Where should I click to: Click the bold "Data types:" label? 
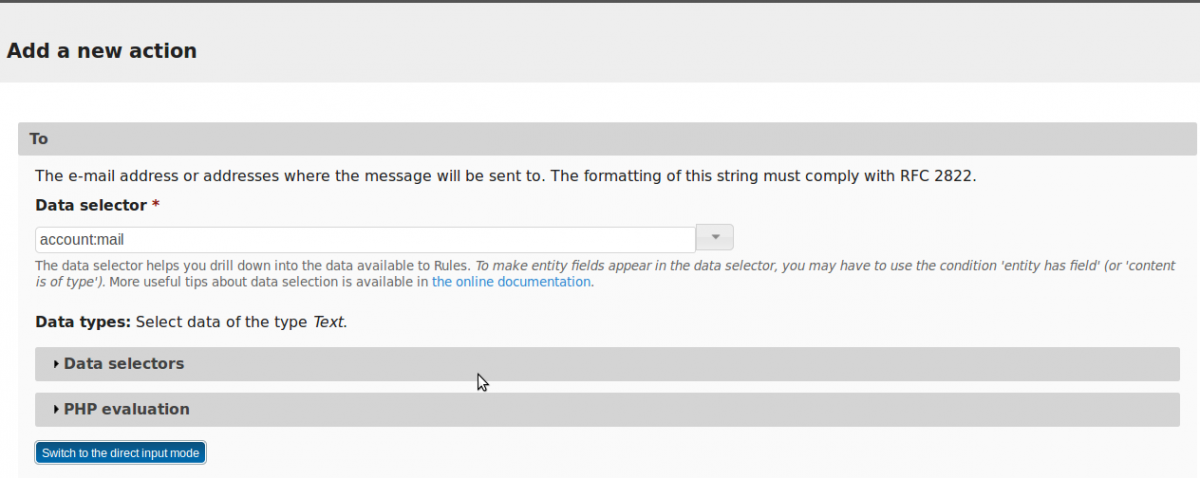83,322
